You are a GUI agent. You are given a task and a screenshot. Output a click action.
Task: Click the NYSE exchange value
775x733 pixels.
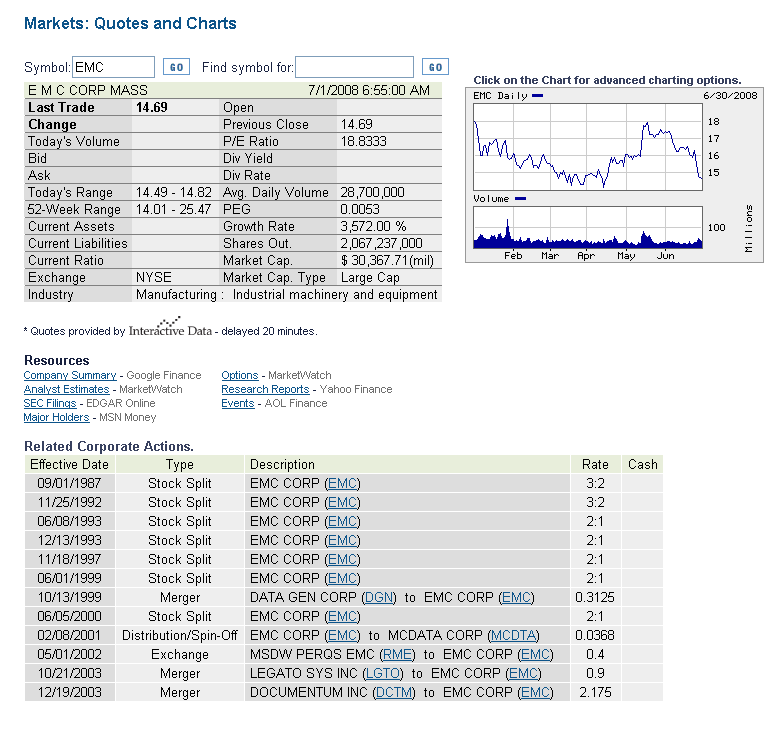154,277
